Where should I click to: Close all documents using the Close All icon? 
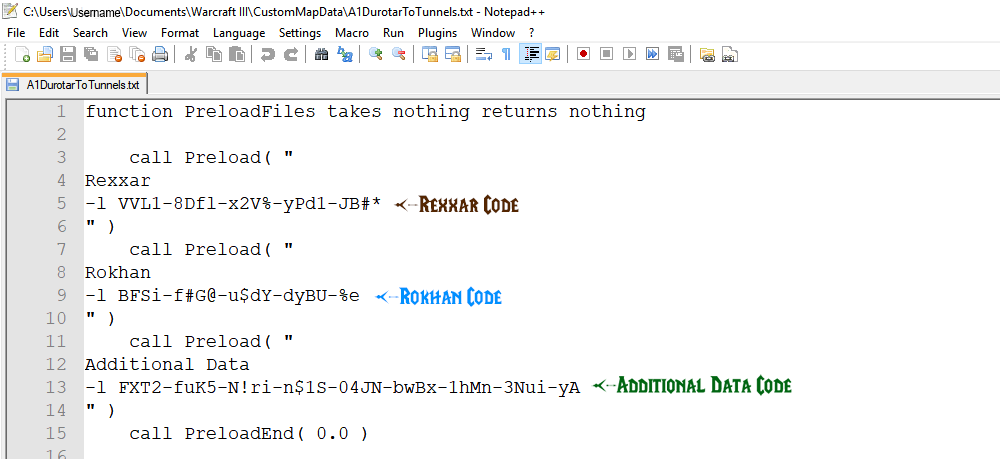[x=137, y=55]
